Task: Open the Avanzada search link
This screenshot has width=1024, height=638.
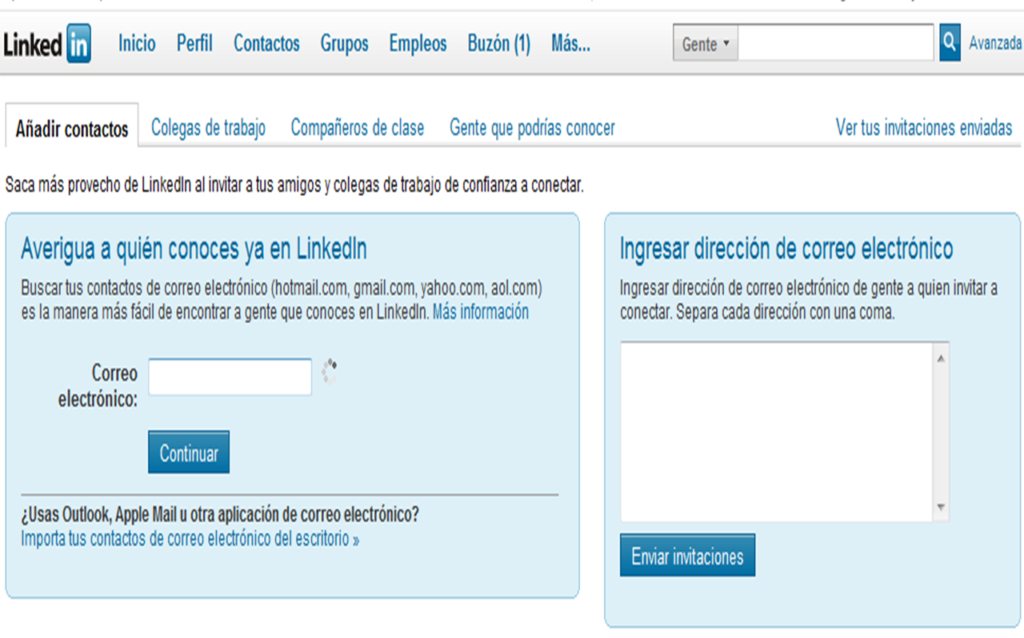Action: pos(995,43)
